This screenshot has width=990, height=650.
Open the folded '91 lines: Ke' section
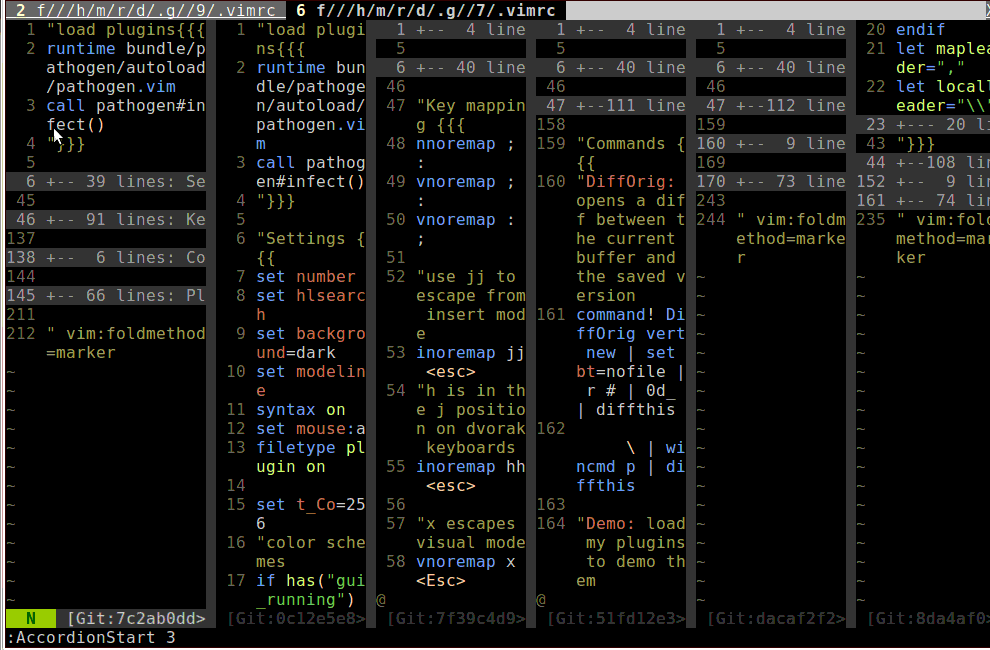tap(106, 220)
